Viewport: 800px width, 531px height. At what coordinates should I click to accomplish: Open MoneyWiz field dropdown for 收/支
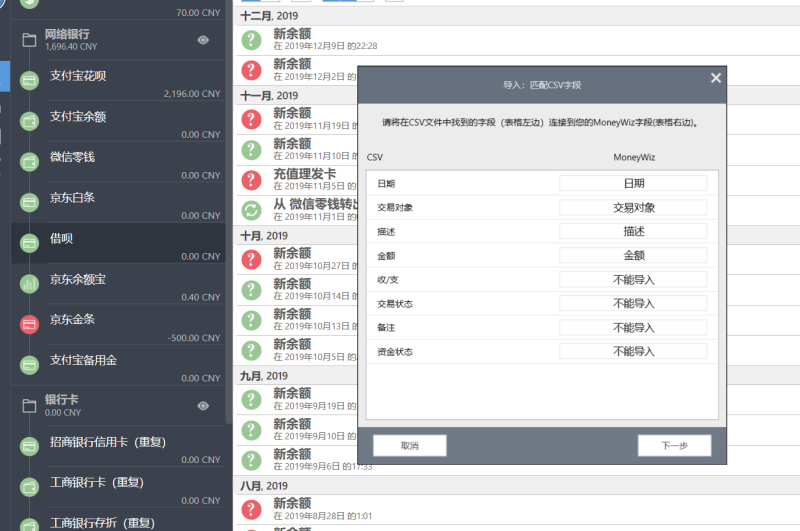tap(633, 279)
